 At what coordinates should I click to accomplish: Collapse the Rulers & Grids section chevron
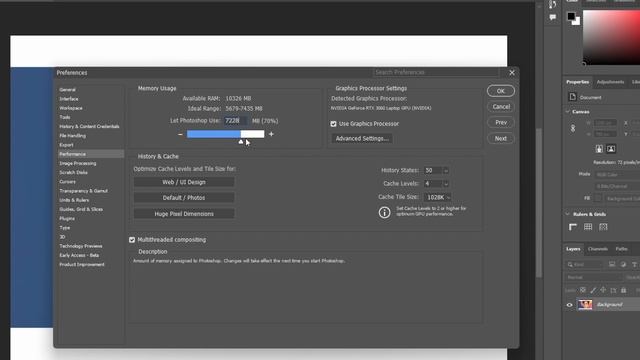pos(568,214)
